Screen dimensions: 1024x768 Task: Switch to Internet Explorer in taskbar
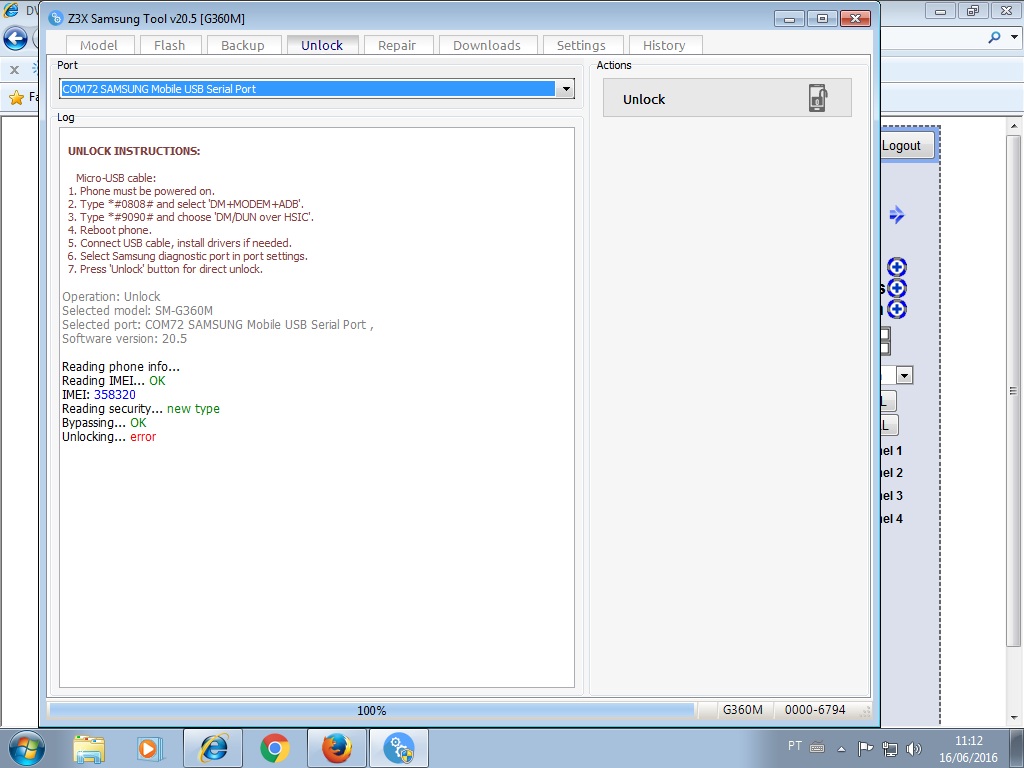213,748
